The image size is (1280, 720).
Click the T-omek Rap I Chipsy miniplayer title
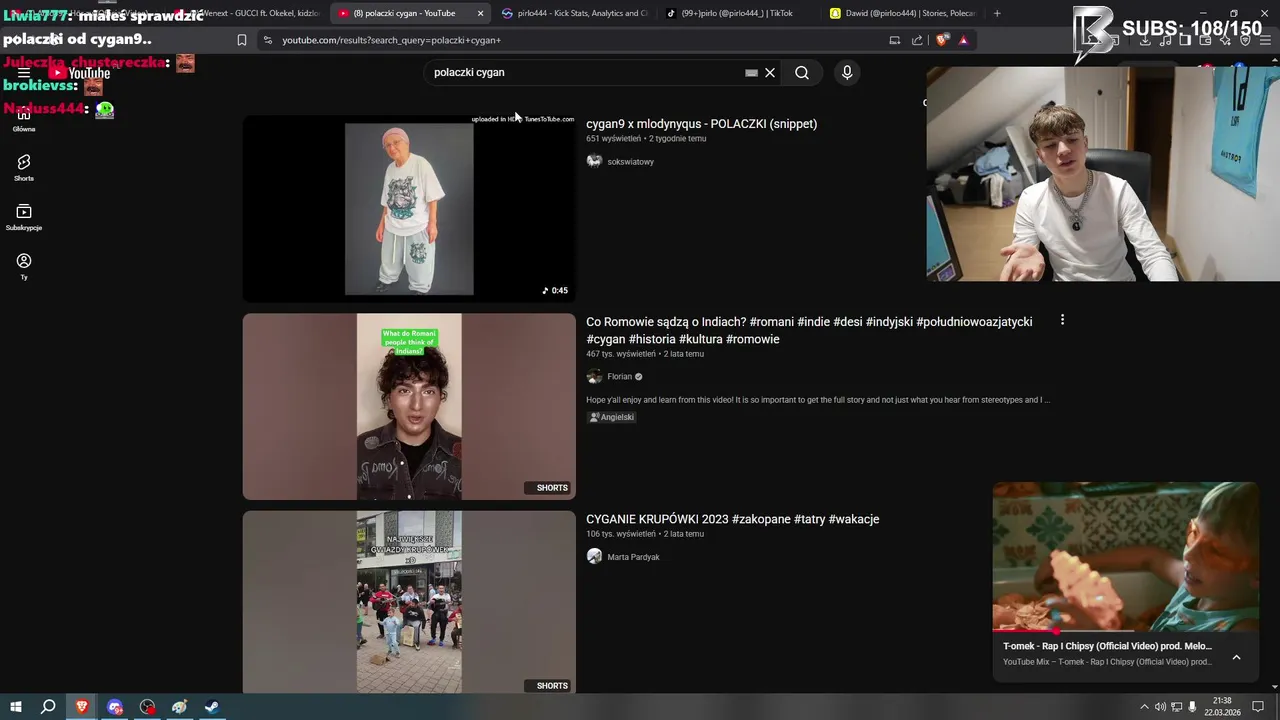[x=1107, y=646]
